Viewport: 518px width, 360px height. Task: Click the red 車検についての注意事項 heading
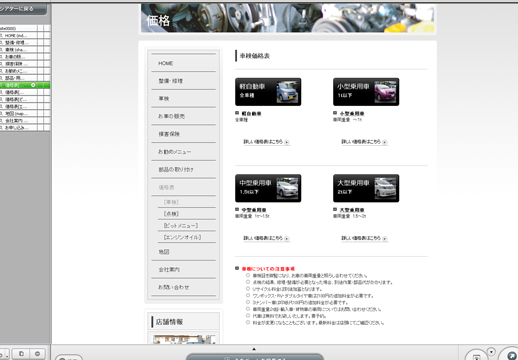[268, 269]
